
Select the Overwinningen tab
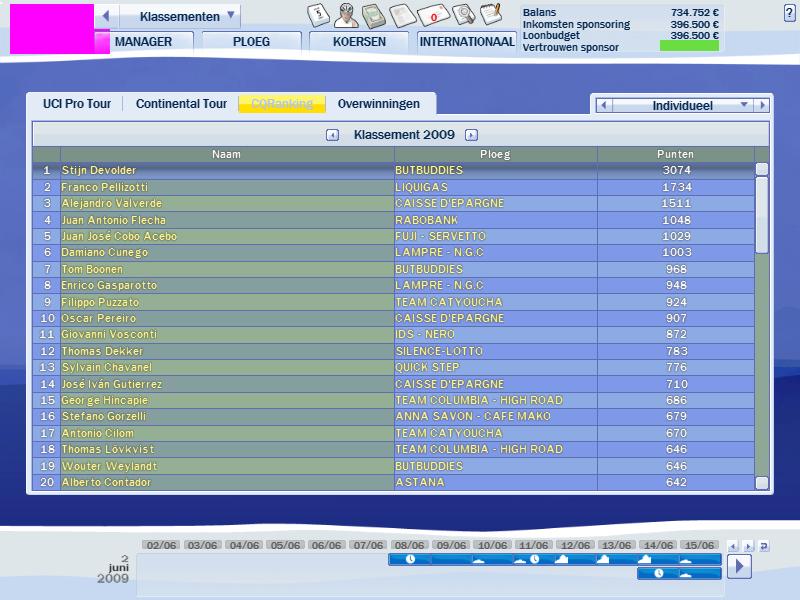point(379,104)
